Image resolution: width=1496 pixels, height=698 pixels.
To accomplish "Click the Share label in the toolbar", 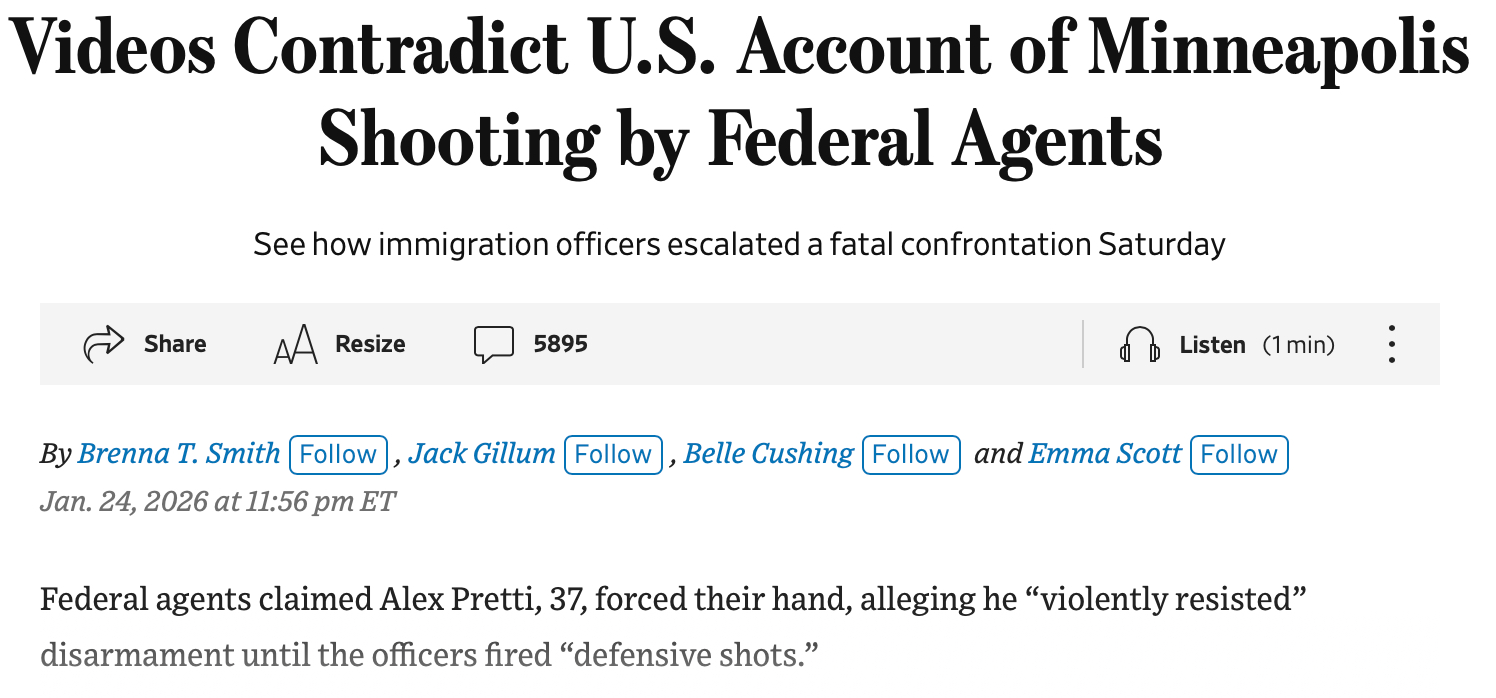I will (175, 344).
